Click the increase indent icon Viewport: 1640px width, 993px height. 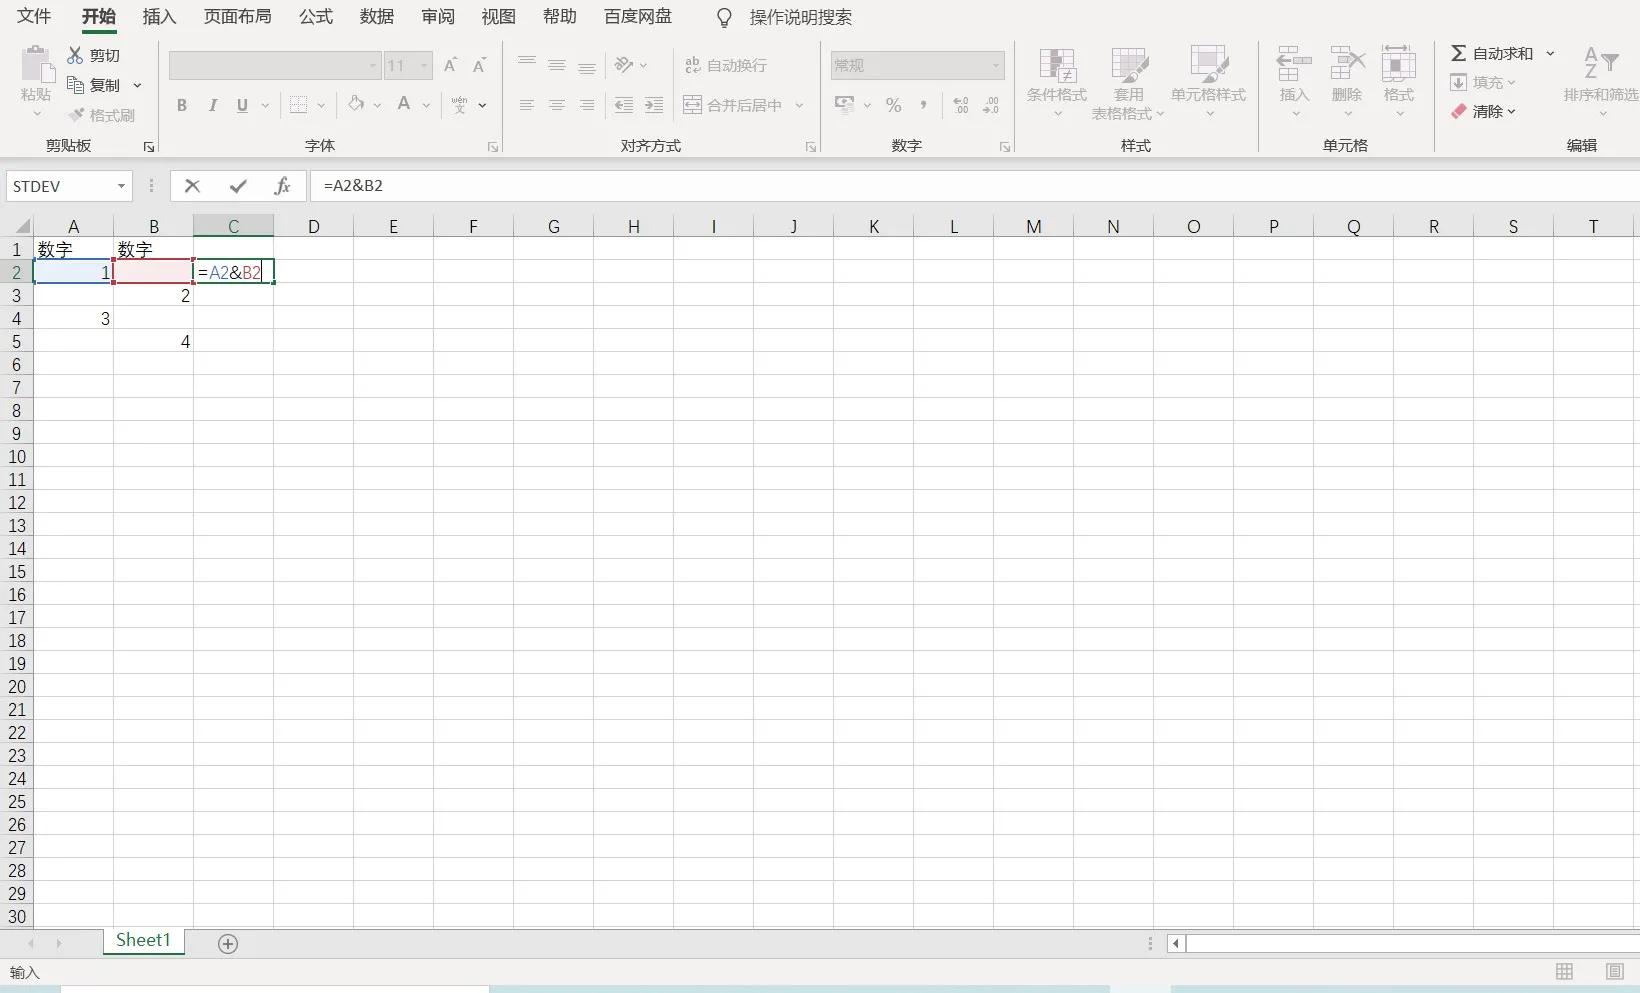tap(654, 104)
